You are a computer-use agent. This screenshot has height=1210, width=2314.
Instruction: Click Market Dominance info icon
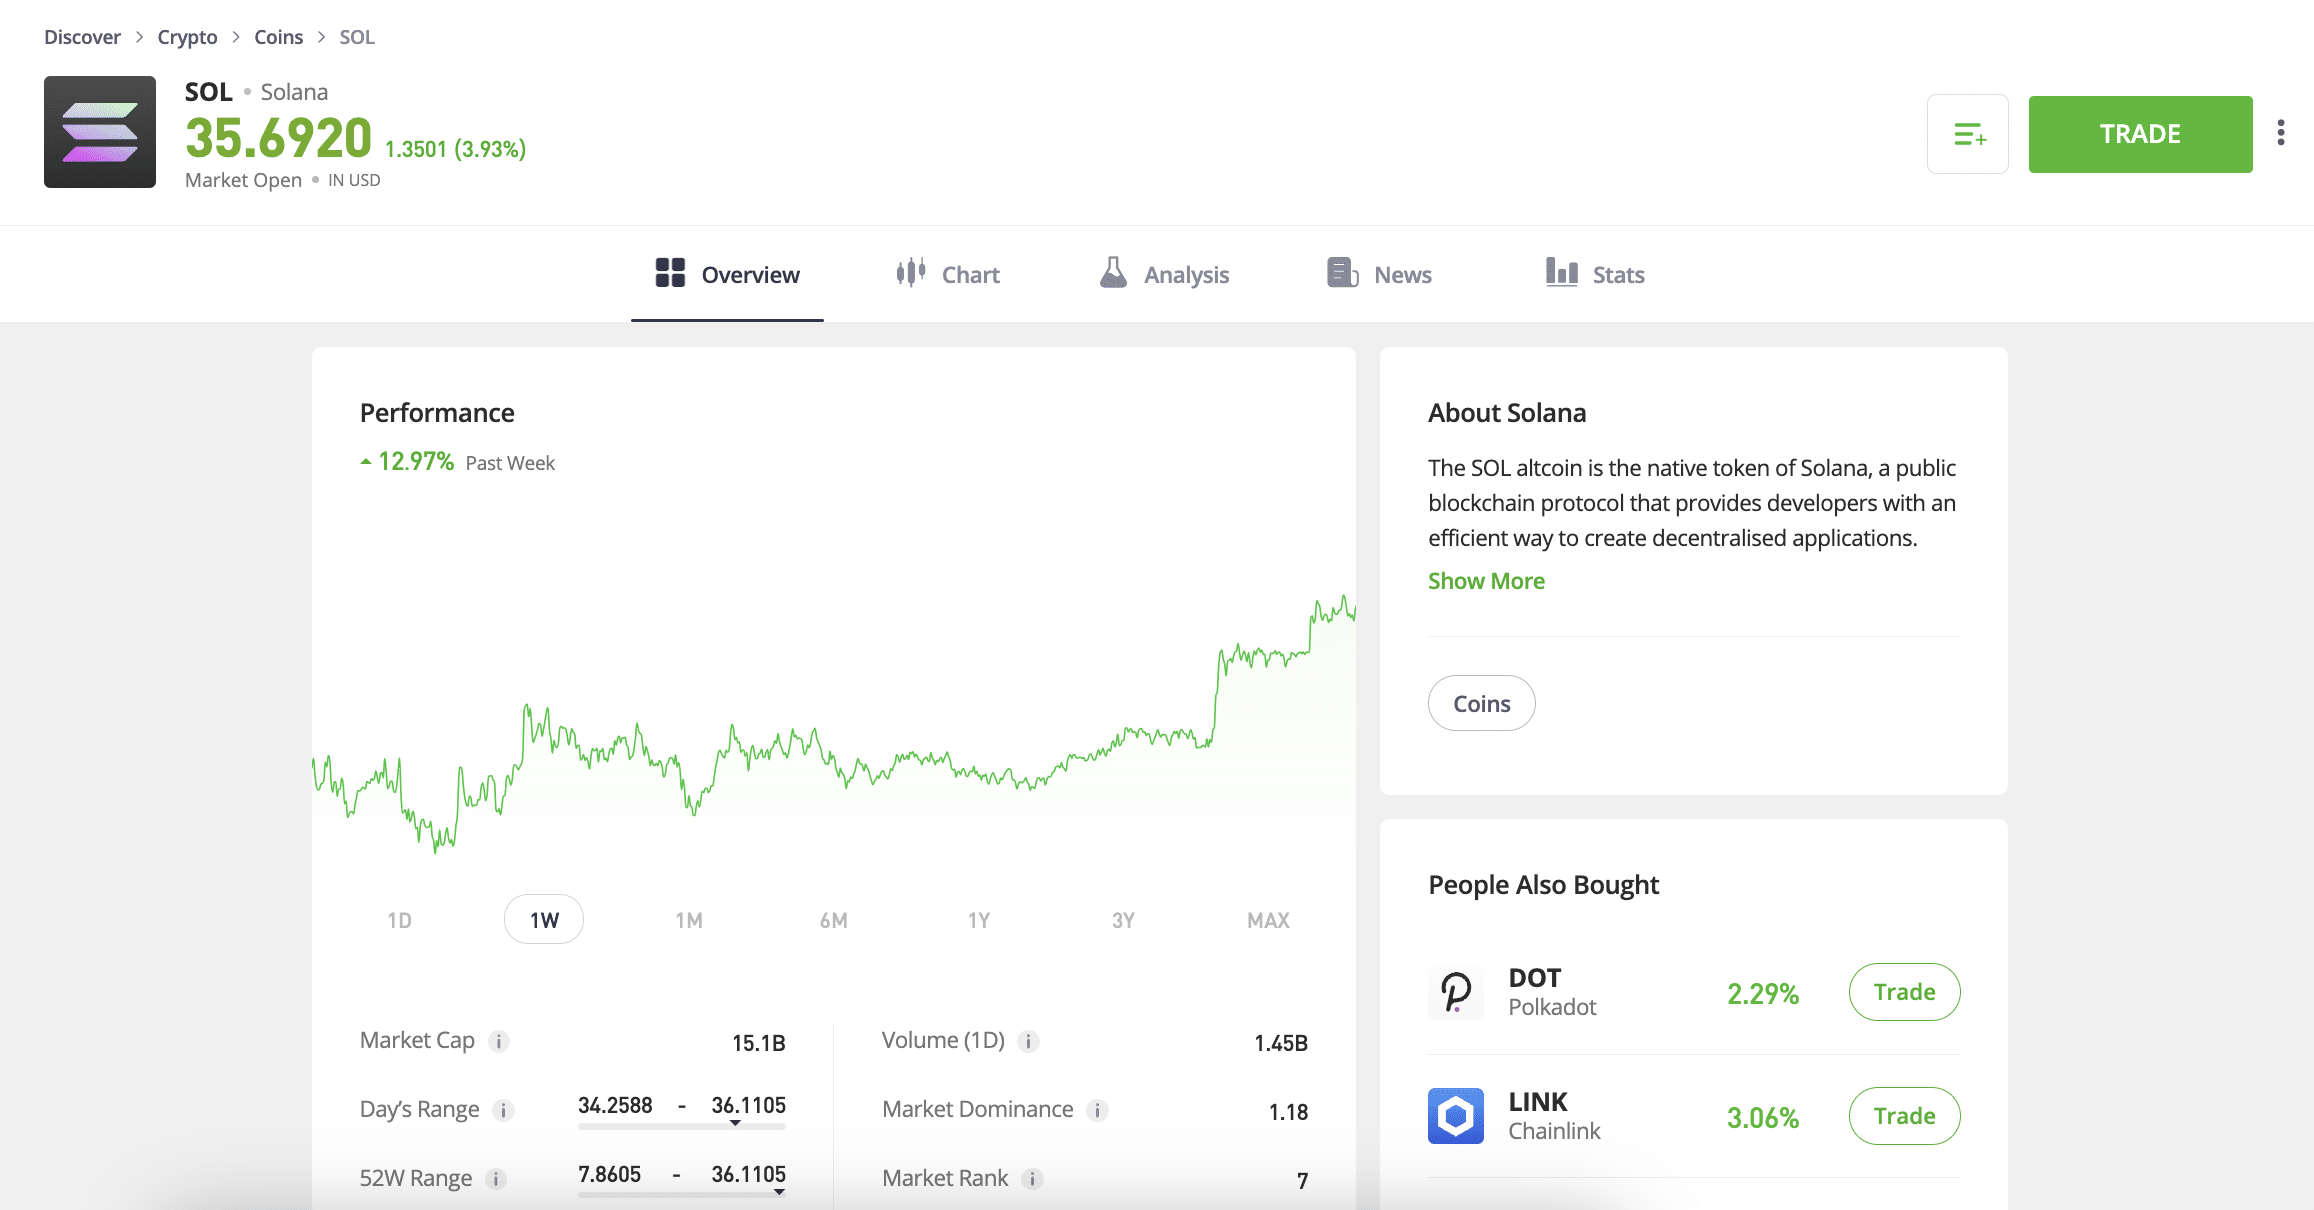pyautogui.click(x=1097, y=1111)
